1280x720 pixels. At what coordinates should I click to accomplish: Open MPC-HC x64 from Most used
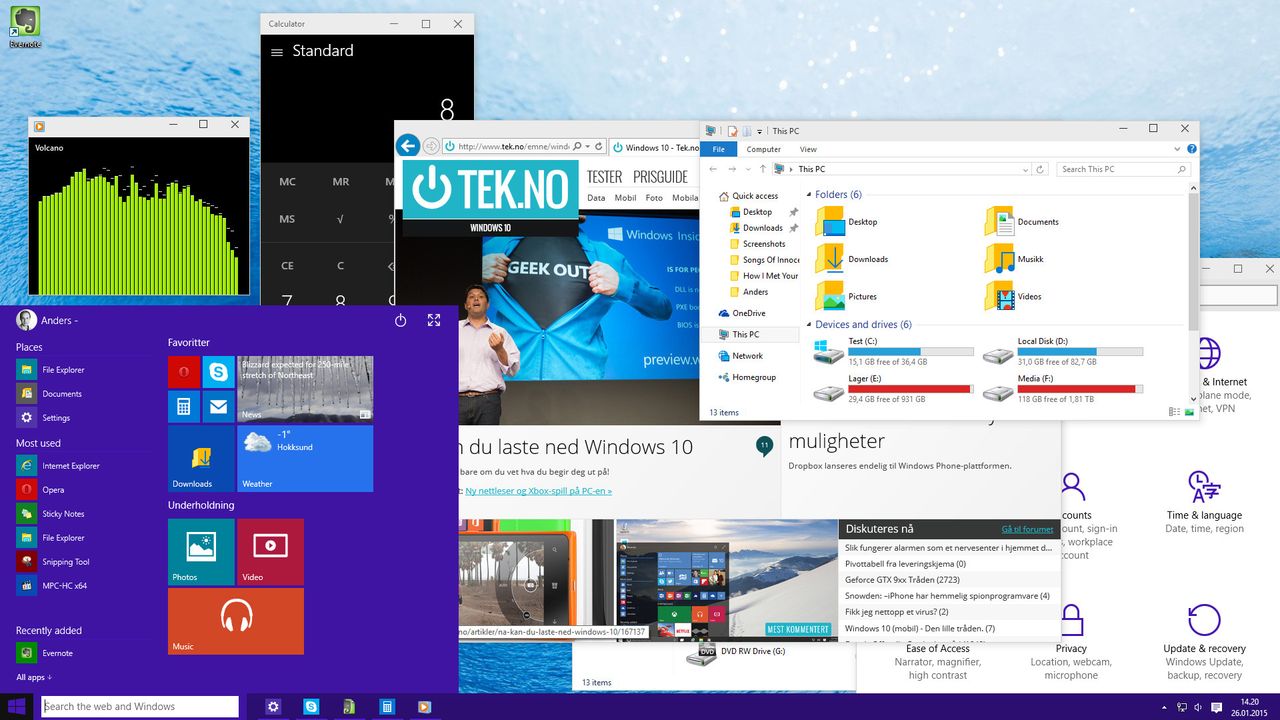(x=52, y=586)
